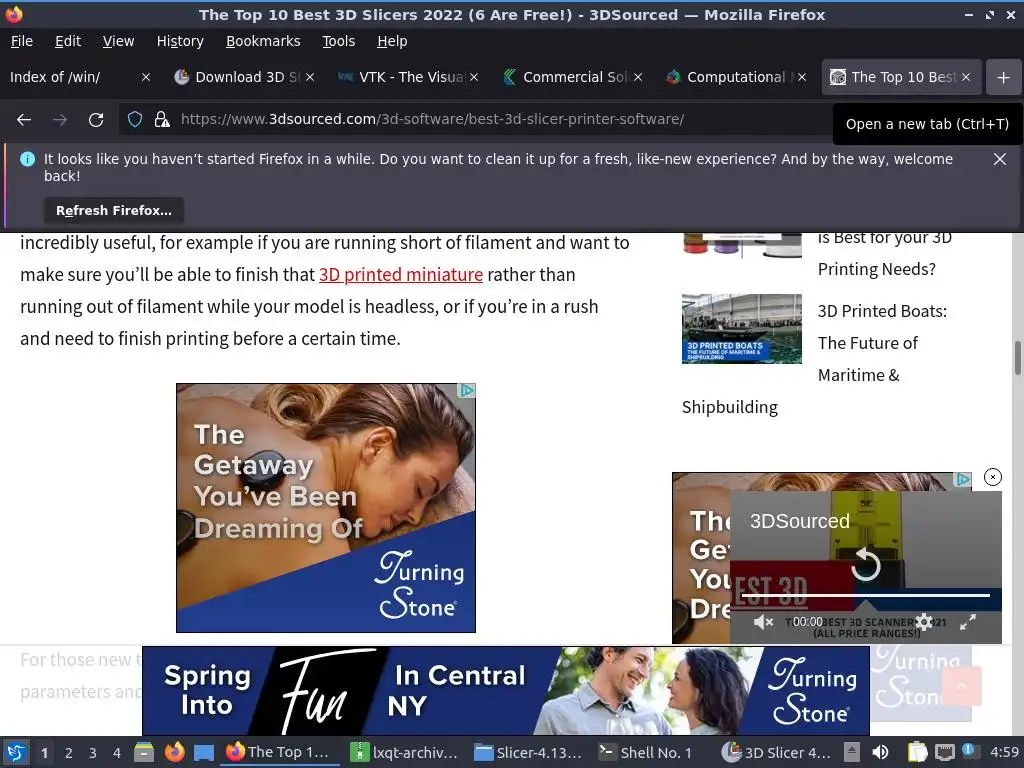
Task: Switch to 3D Slicer 4 application
Action: (x=777, y=753)
